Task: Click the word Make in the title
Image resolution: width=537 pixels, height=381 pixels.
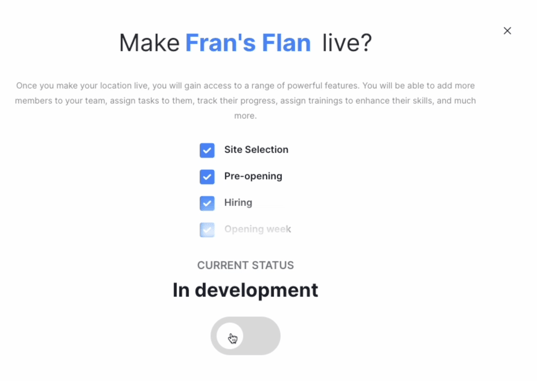Action: [x=149, y=43]
